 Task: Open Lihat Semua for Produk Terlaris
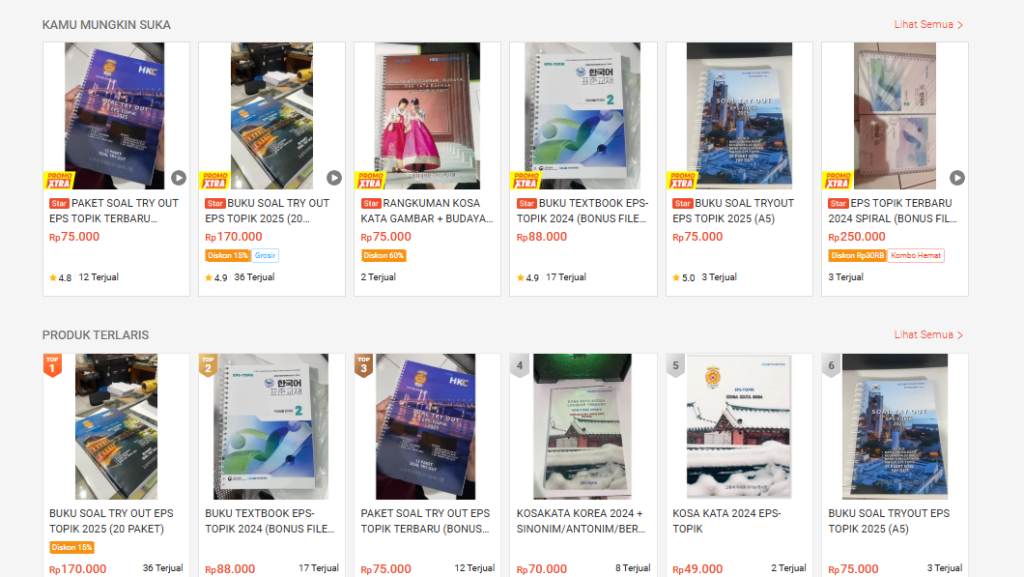click(x=928, y=335)
